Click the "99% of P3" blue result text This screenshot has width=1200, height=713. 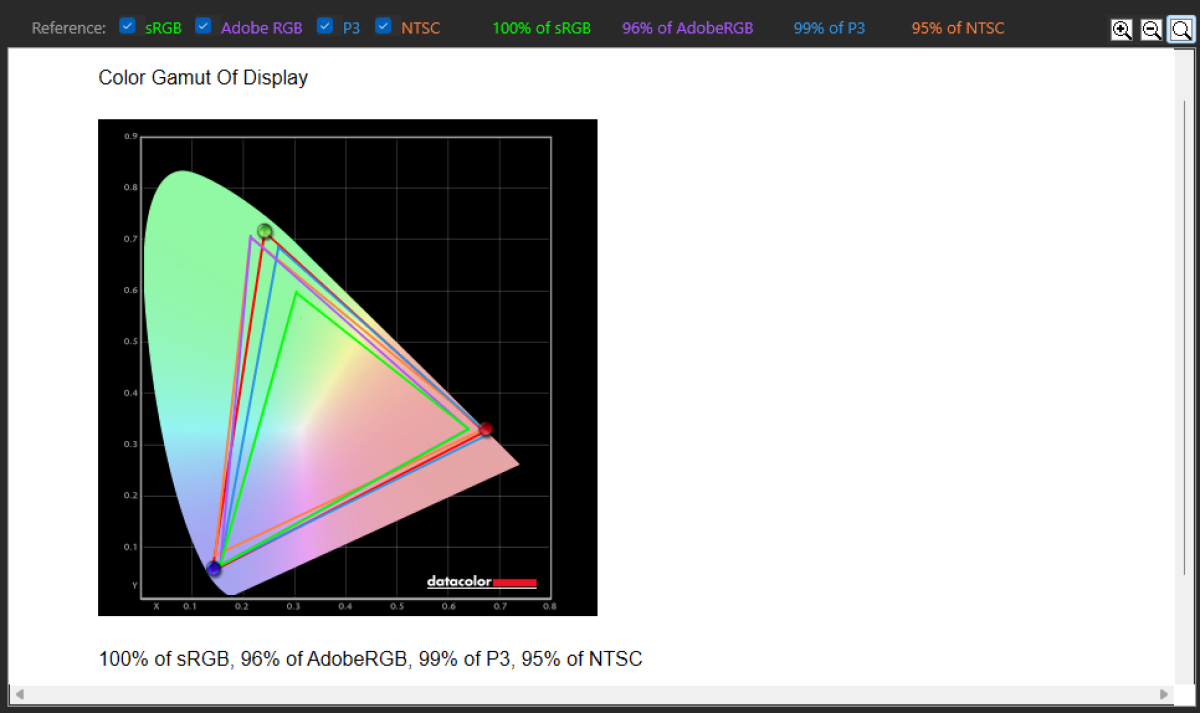[x=829, y=28]
